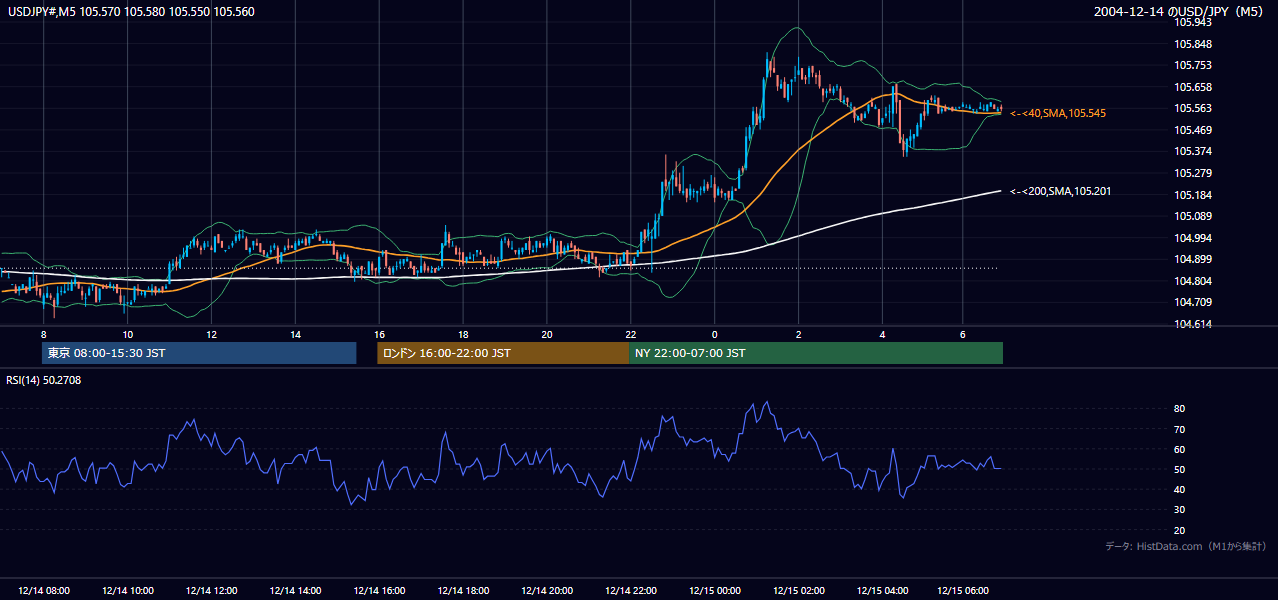Click the 12/14 14:00 date label
The width and height of the screenshot is (1278, 600).
(x=296, y=591)
